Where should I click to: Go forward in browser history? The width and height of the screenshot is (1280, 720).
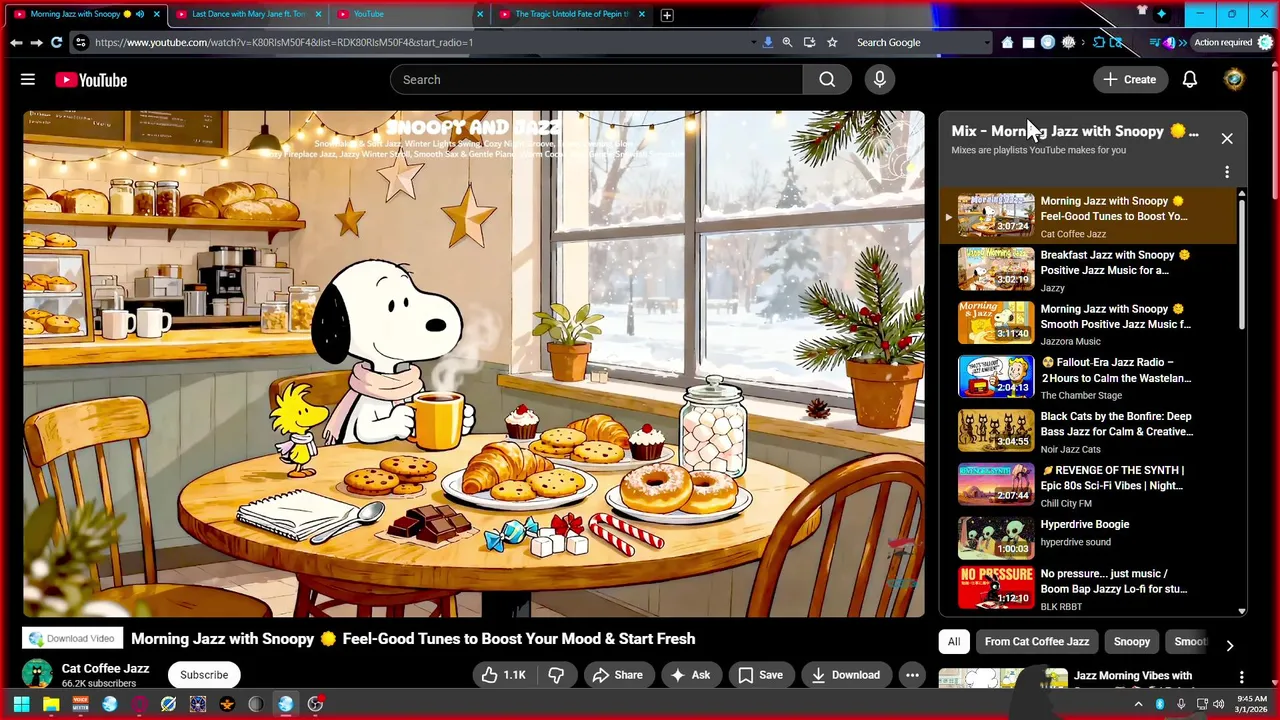click(36, 42)
